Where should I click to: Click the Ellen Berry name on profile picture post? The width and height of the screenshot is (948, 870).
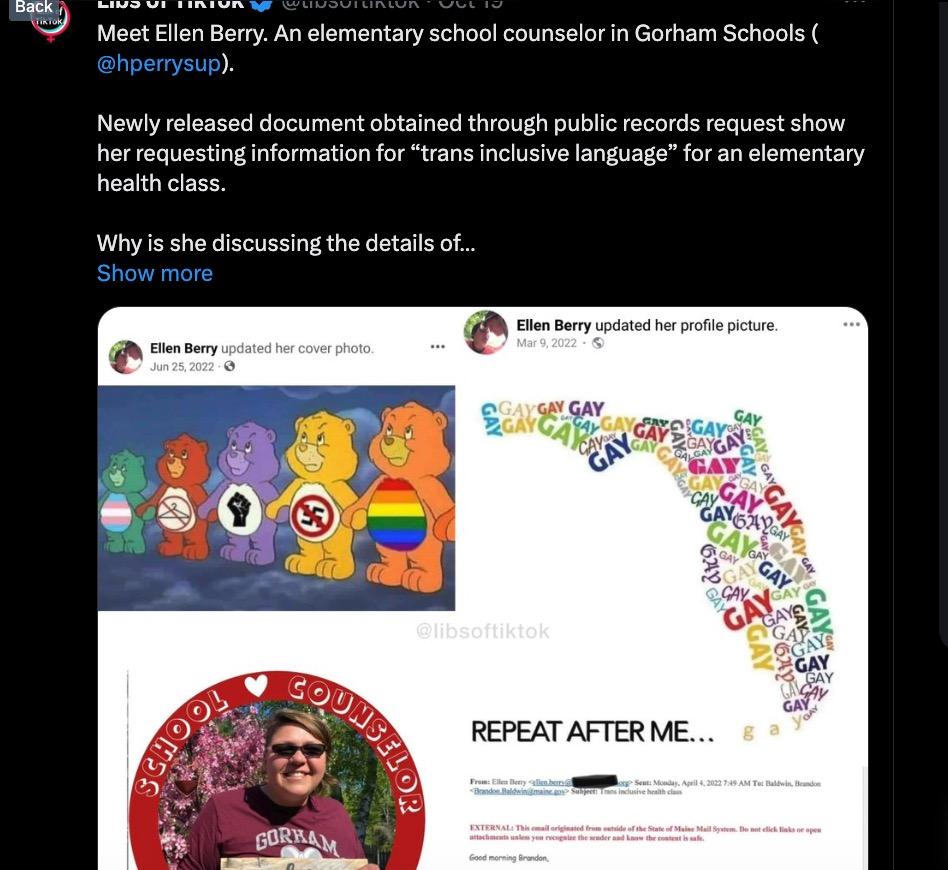[553, 325]
